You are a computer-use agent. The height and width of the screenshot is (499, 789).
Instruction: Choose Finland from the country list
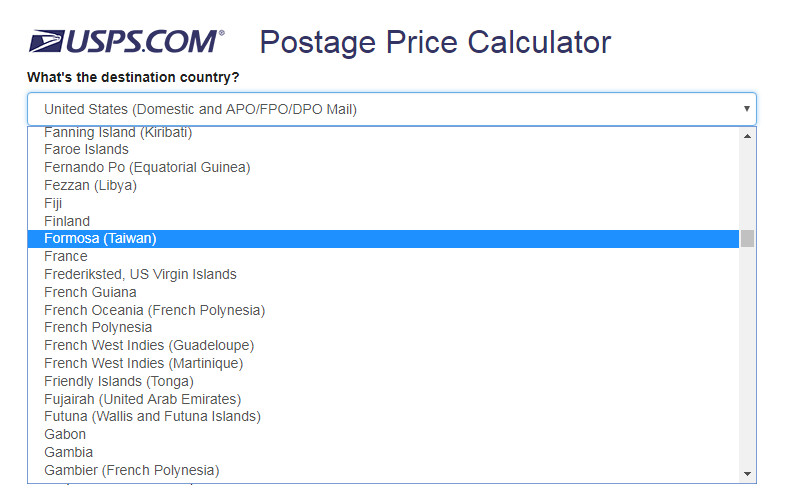(67, 221)
